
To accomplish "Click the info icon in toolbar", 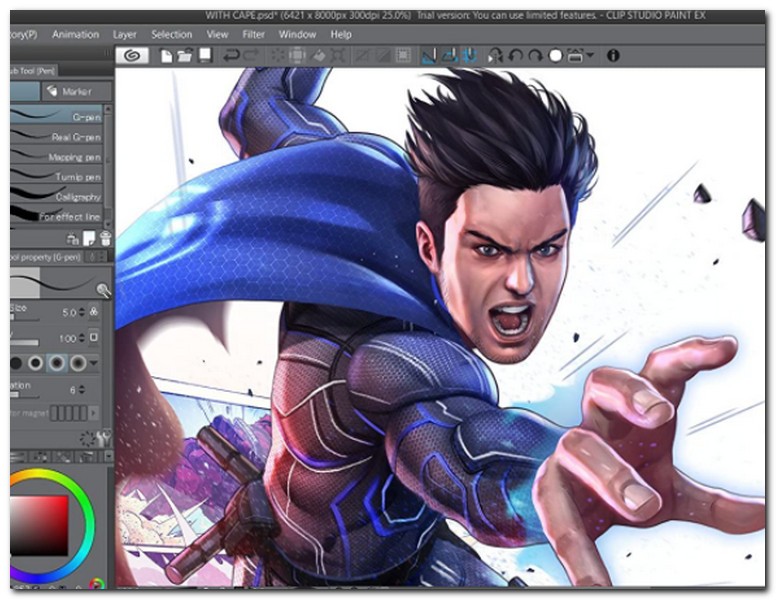I will [x=613, y=56].
